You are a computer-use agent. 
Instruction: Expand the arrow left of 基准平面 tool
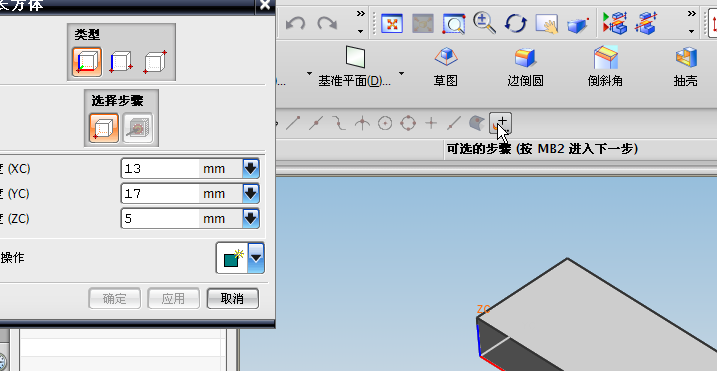point(310,73)
